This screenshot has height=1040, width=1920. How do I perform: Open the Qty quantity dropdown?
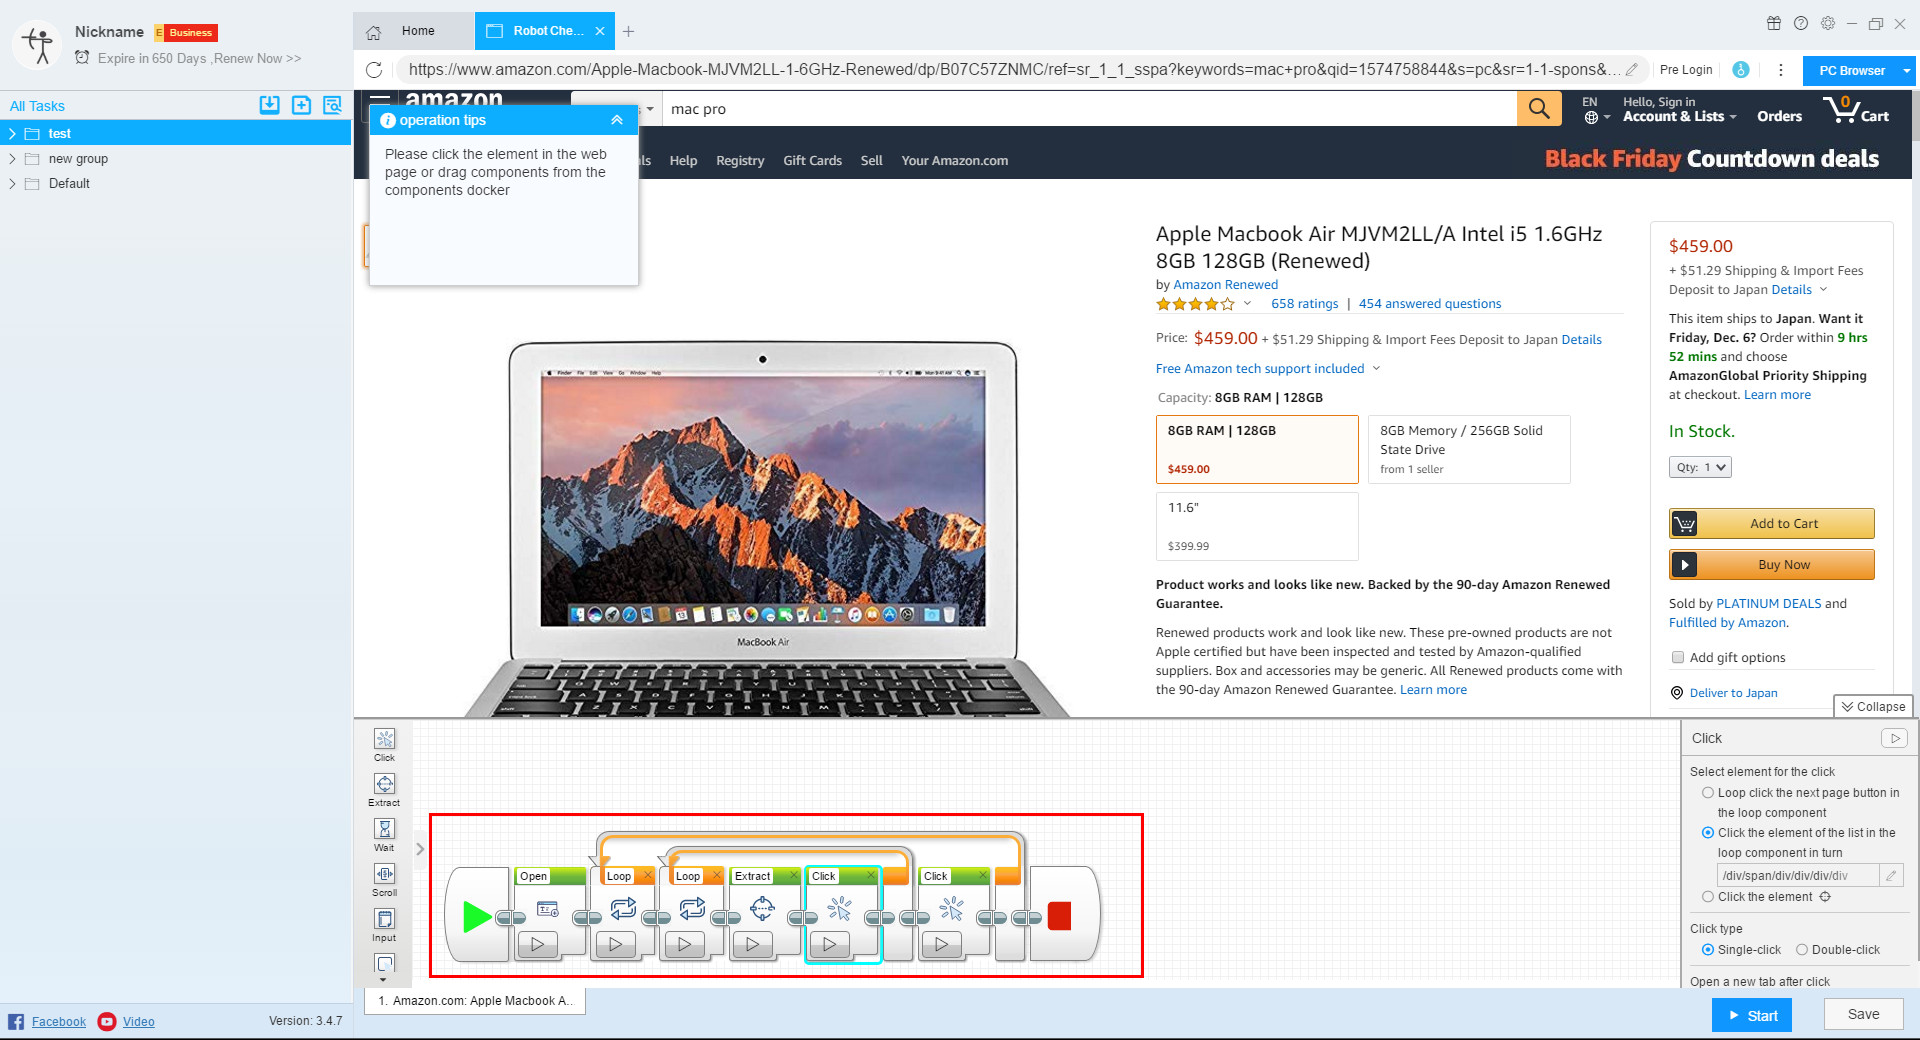tap(1699, 467)
